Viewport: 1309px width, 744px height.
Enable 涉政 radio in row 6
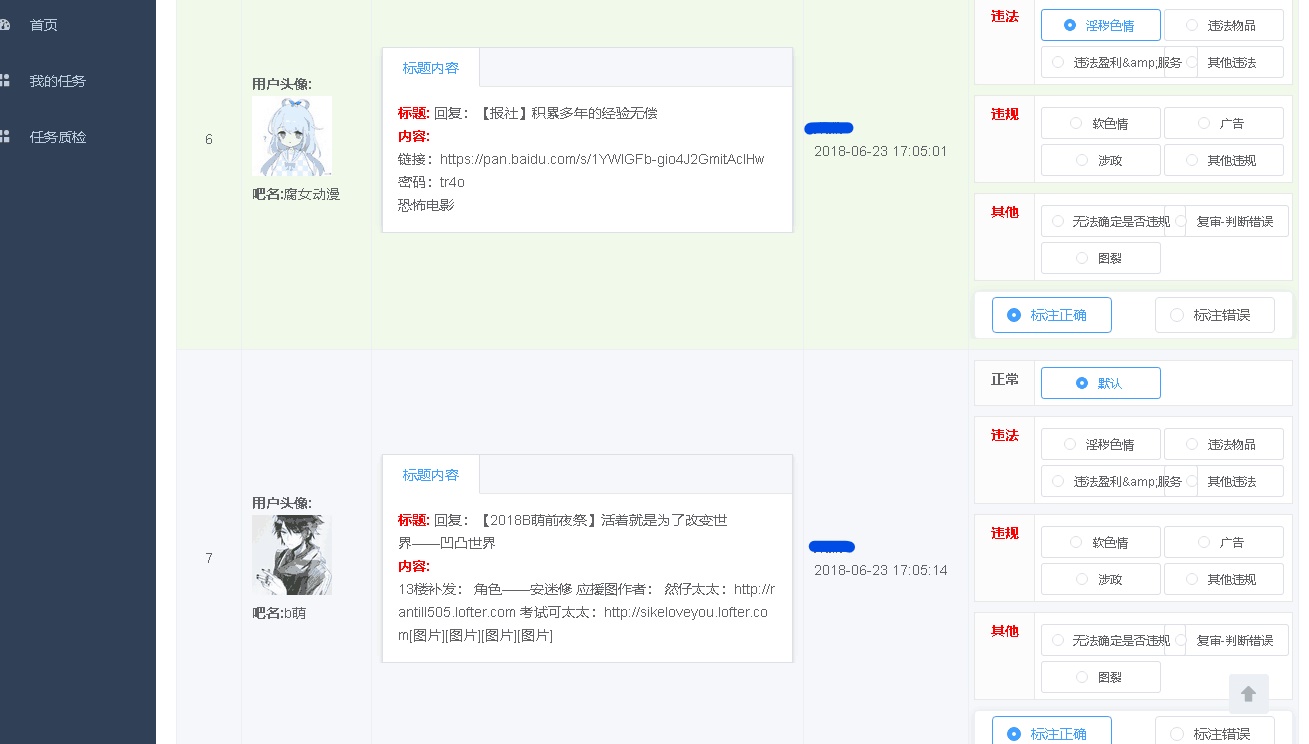pyautogui.click(x=1100, y=160)
